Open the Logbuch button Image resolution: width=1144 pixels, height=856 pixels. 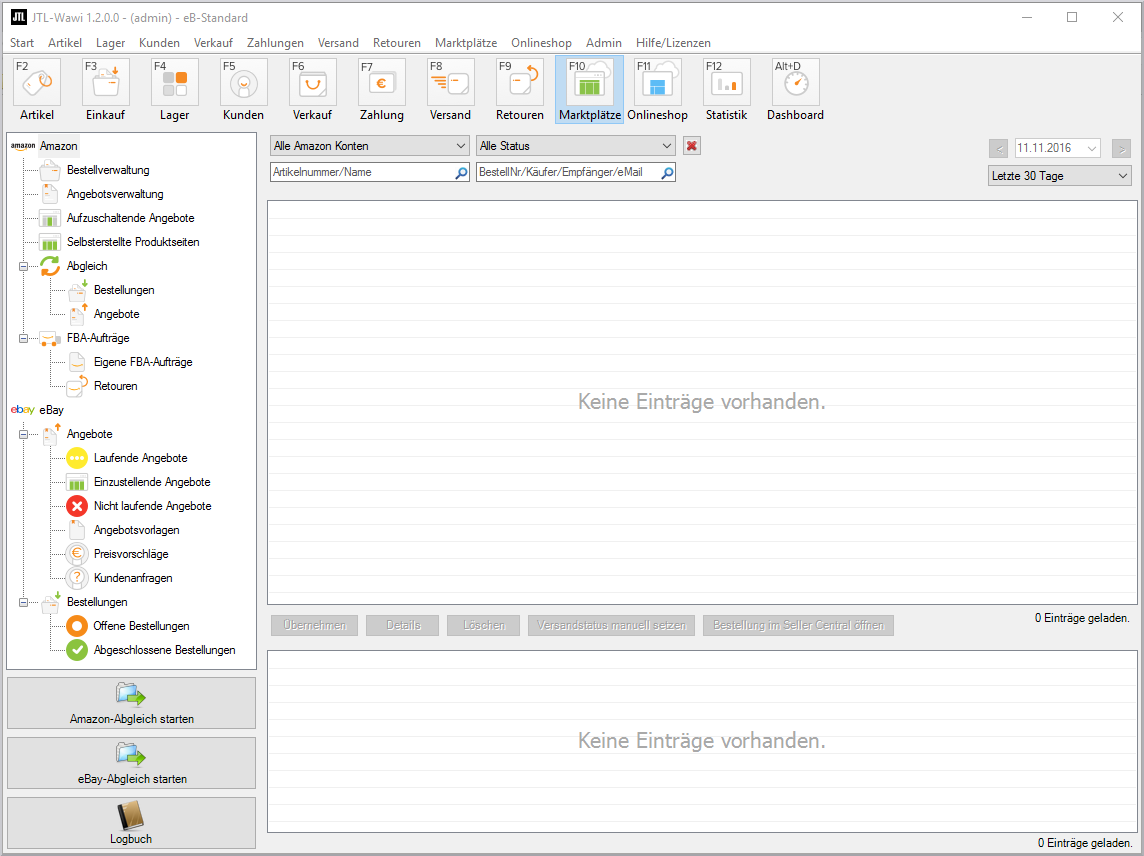coord(131,823)
